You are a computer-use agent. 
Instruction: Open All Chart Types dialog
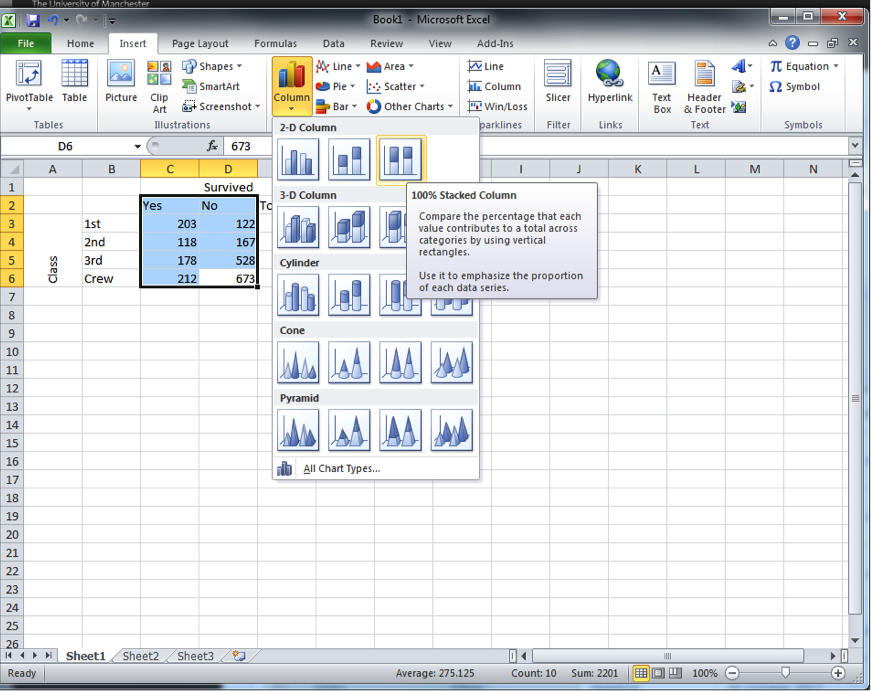(x=341, y=468)
